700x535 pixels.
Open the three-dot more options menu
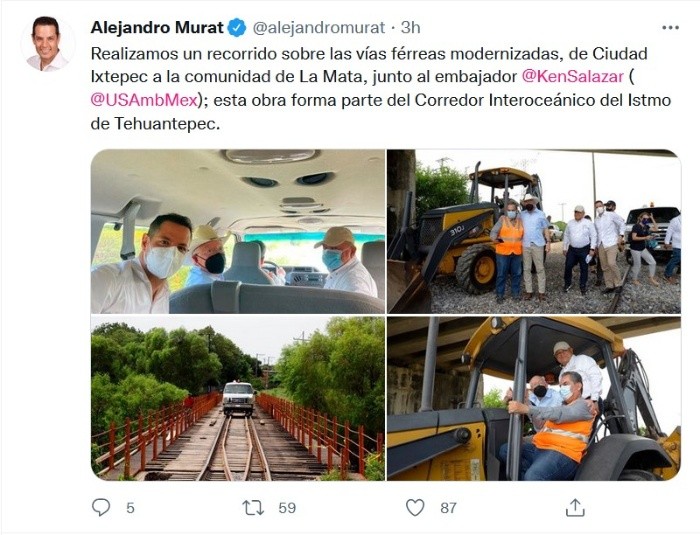(x=670, y=28)
